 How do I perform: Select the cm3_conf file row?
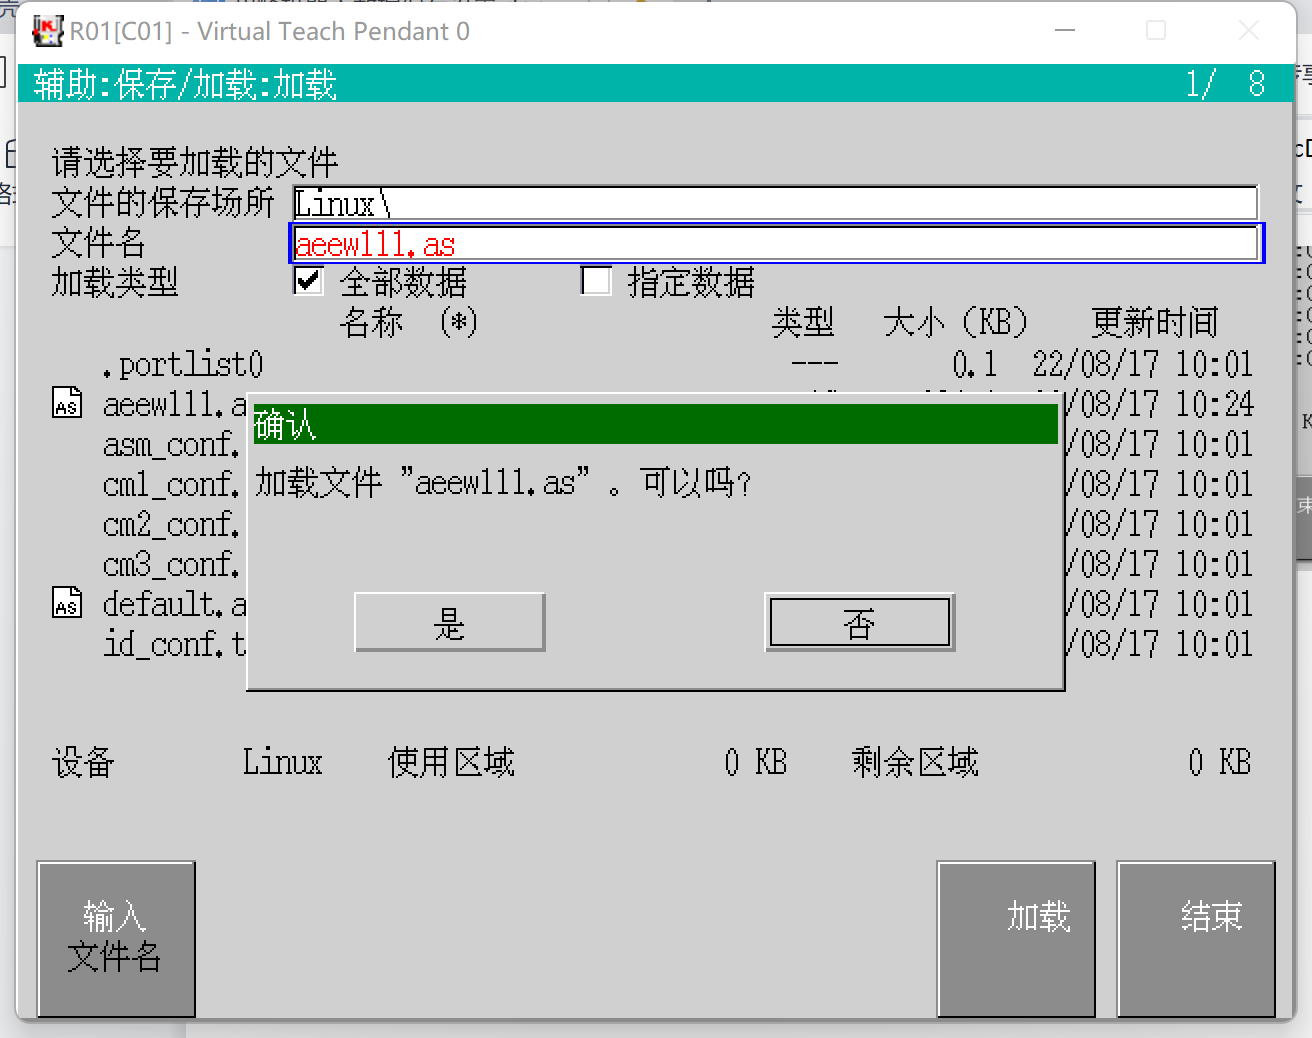(x=171, y=564)
